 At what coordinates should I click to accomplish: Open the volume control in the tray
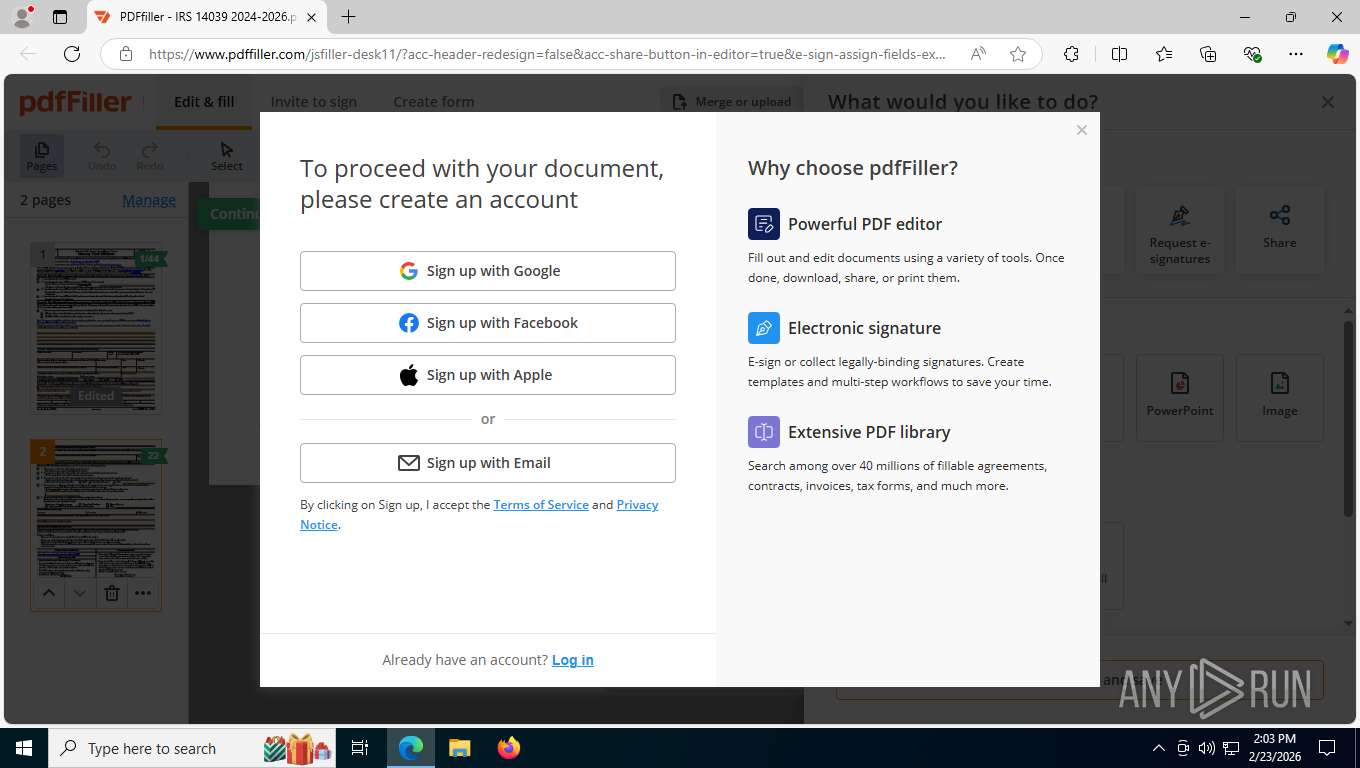click(1207, 748)
